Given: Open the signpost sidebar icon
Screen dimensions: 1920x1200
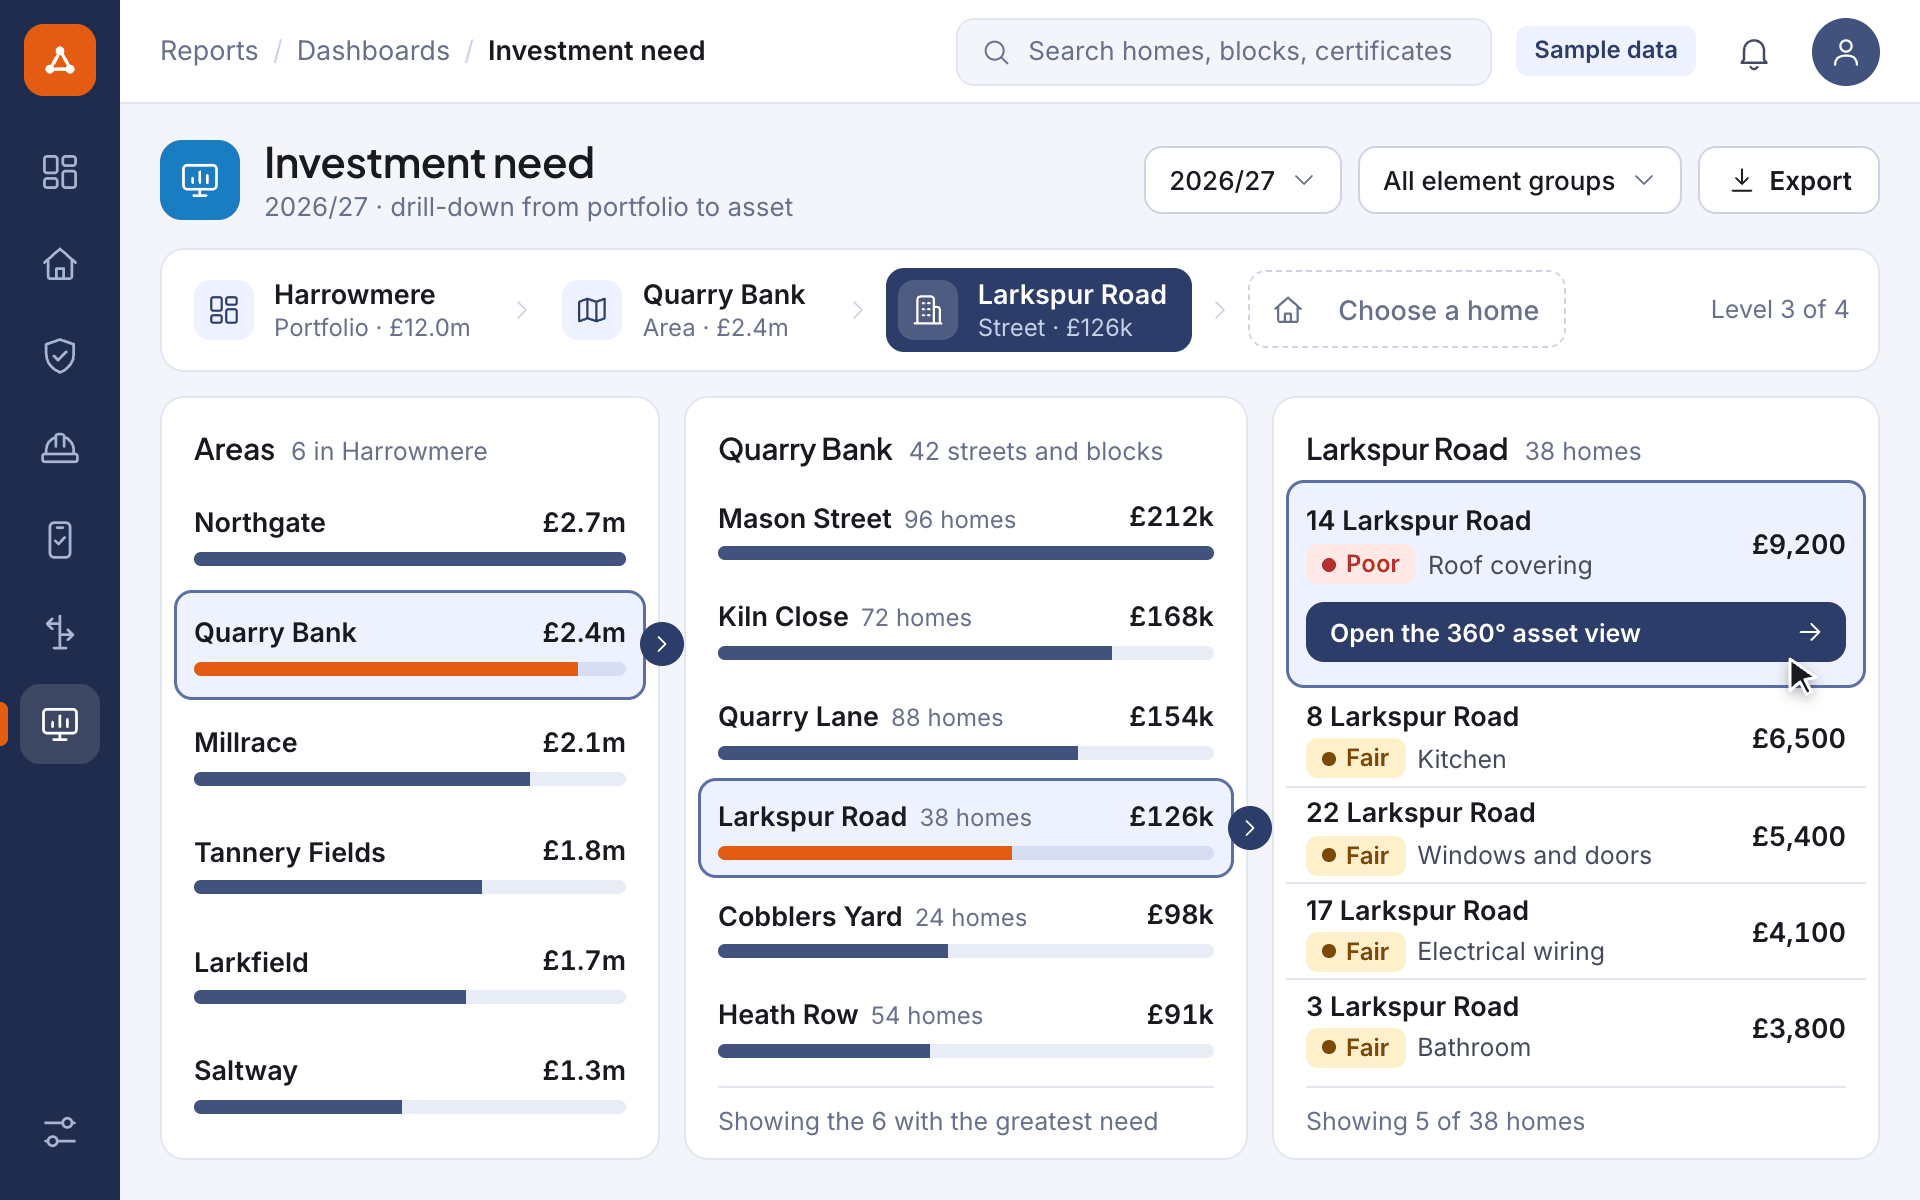Looking at the screenshot, I should click(x=60, y=632).
